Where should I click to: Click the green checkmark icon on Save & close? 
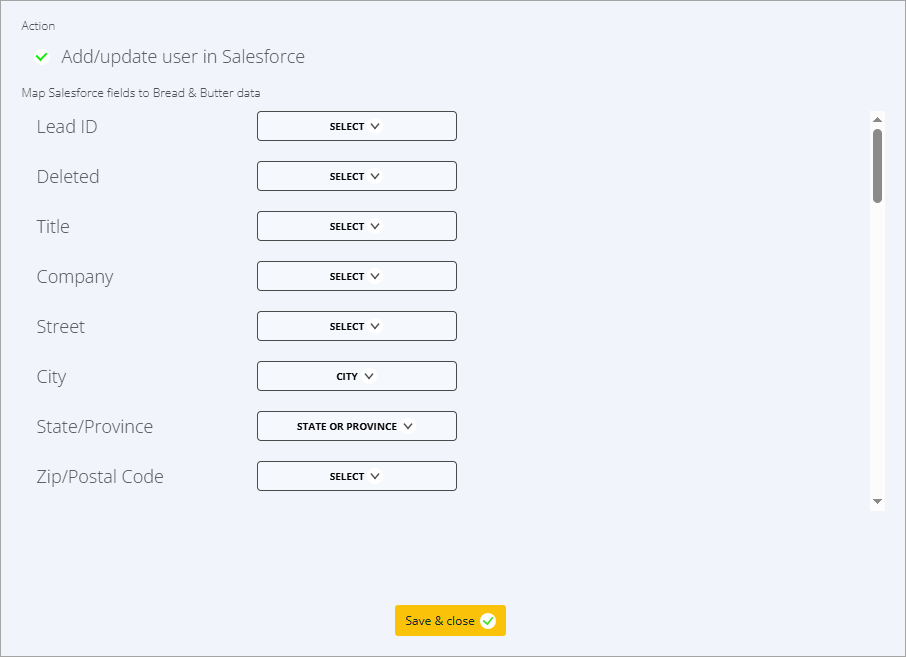click(488, 621)
